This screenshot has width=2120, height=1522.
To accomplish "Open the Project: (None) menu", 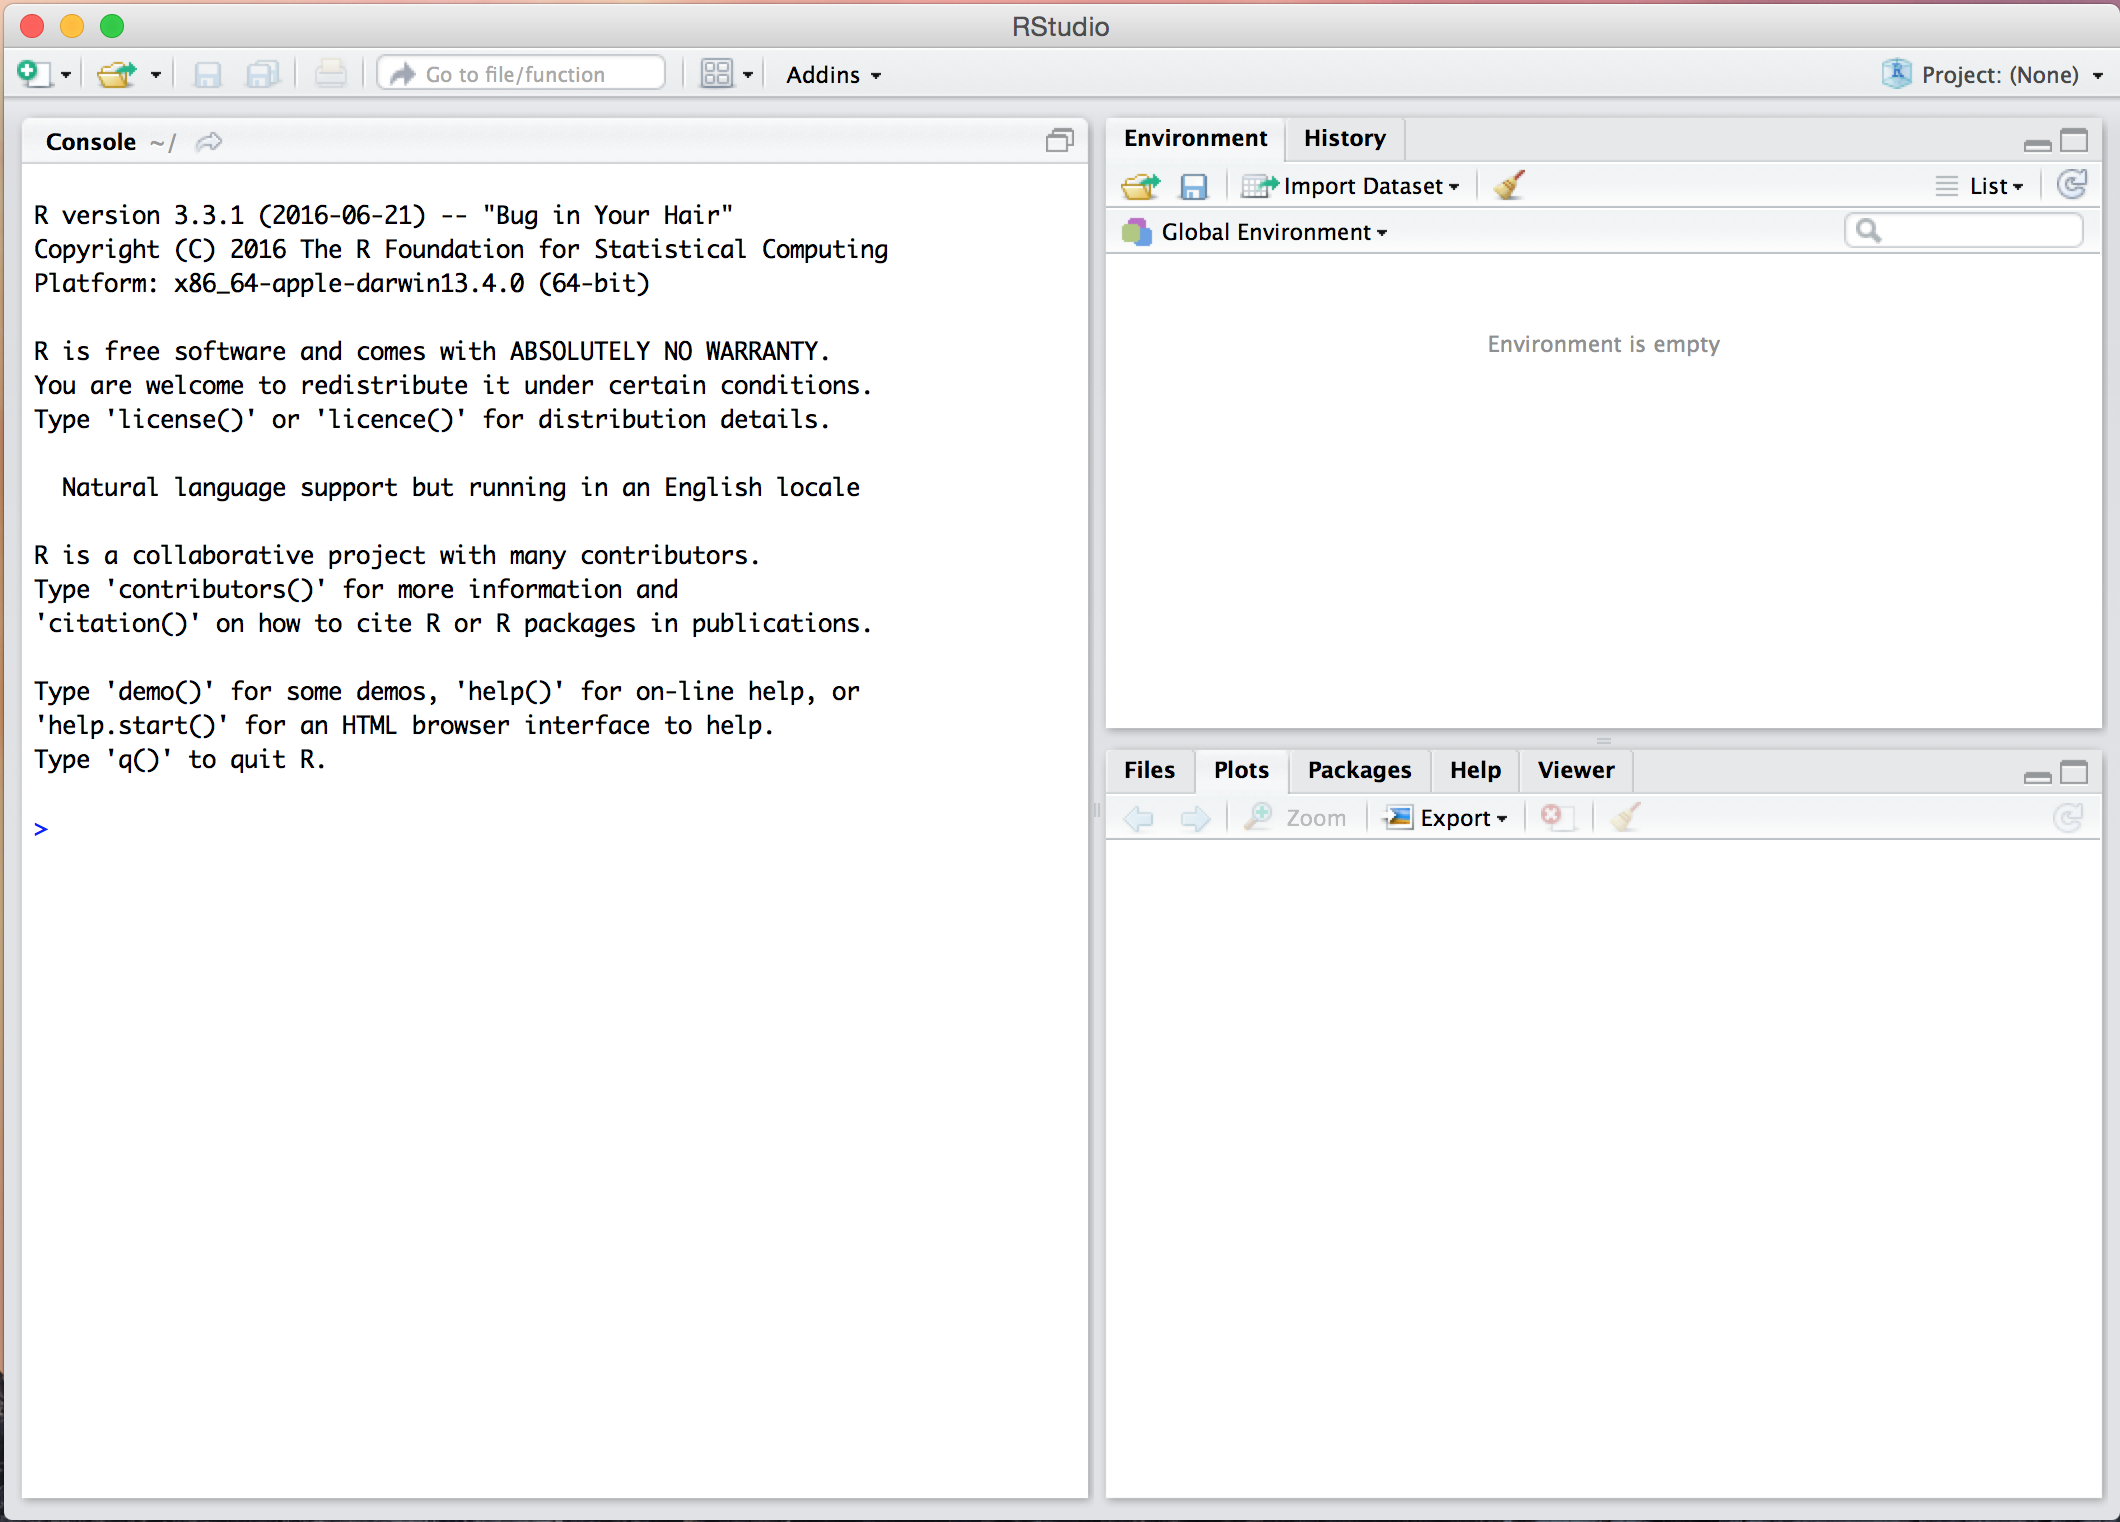I will (1999, 75).
